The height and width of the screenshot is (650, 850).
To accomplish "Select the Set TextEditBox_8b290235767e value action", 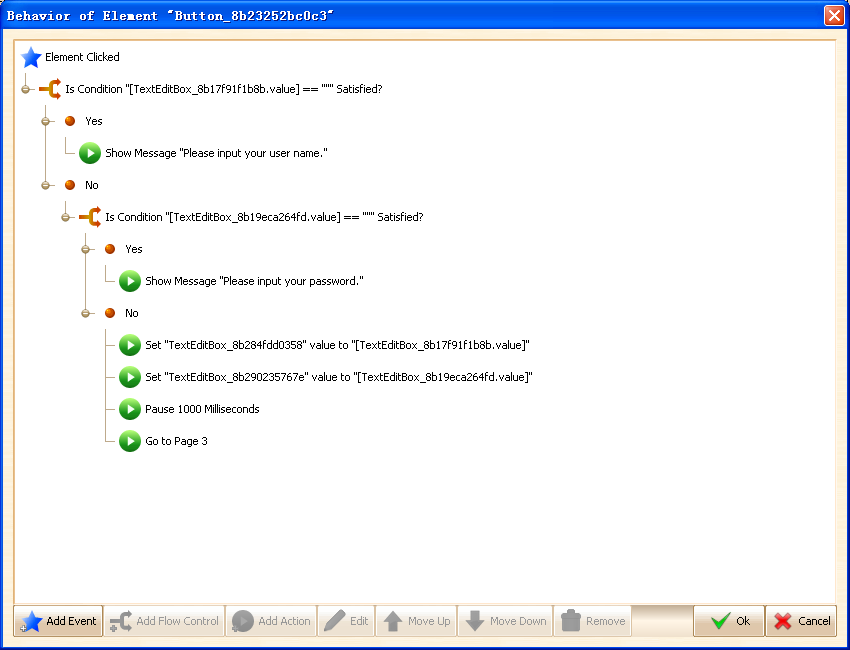I will pyautogui.click(x=338, y=377).
